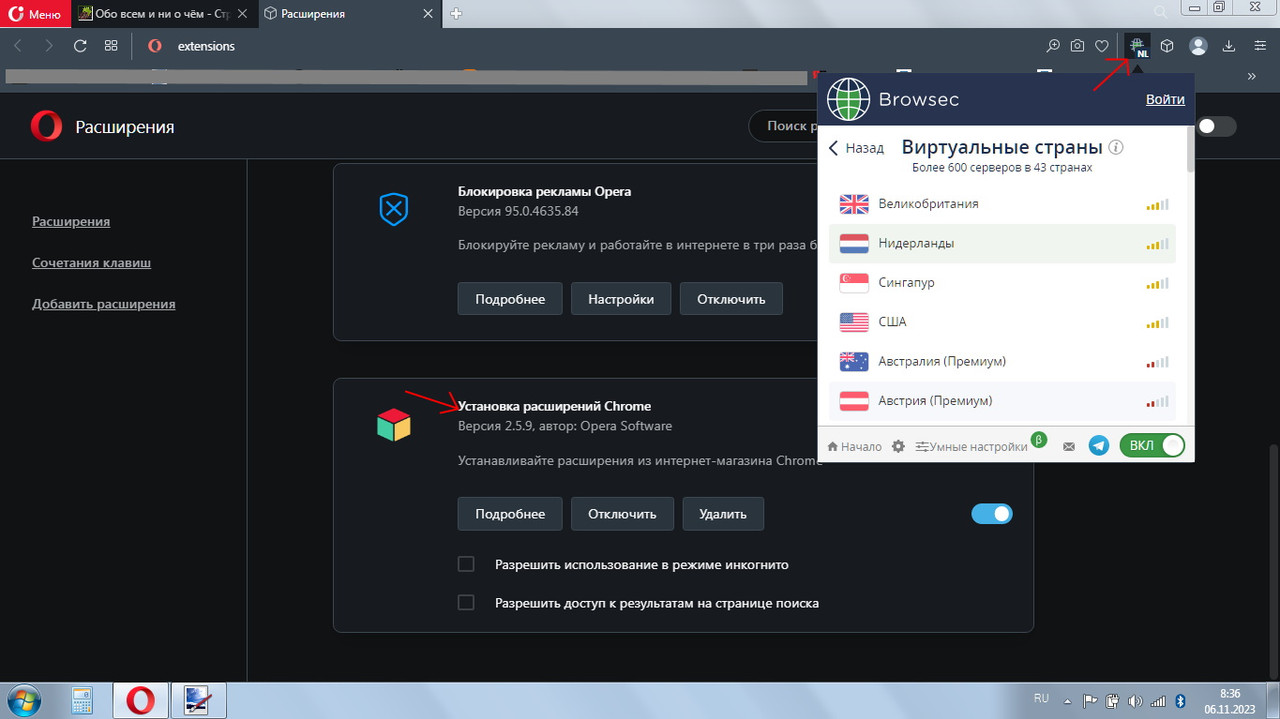Open Speed Dial start page grid icon
Screen dimensions: 1280x719
111,46
